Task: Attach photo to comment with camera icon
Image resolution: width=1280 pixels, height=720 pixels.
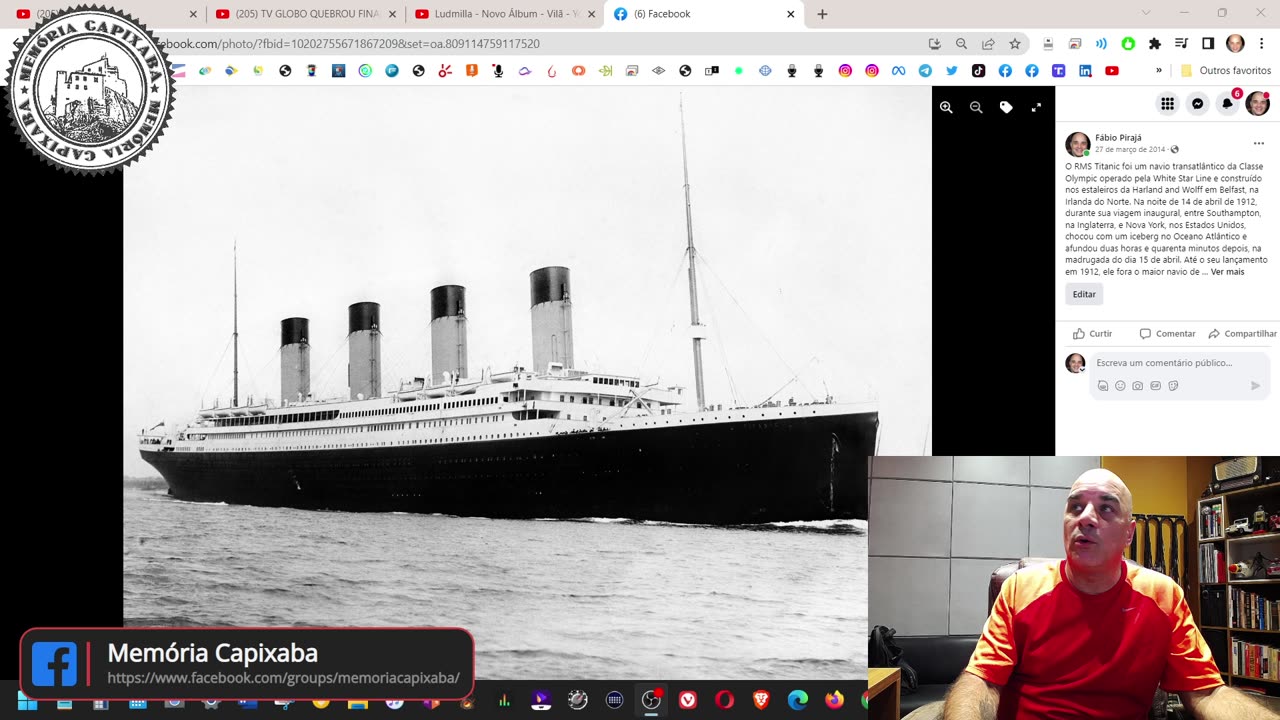Action: pyautogui.click(x=1138, y=386)
